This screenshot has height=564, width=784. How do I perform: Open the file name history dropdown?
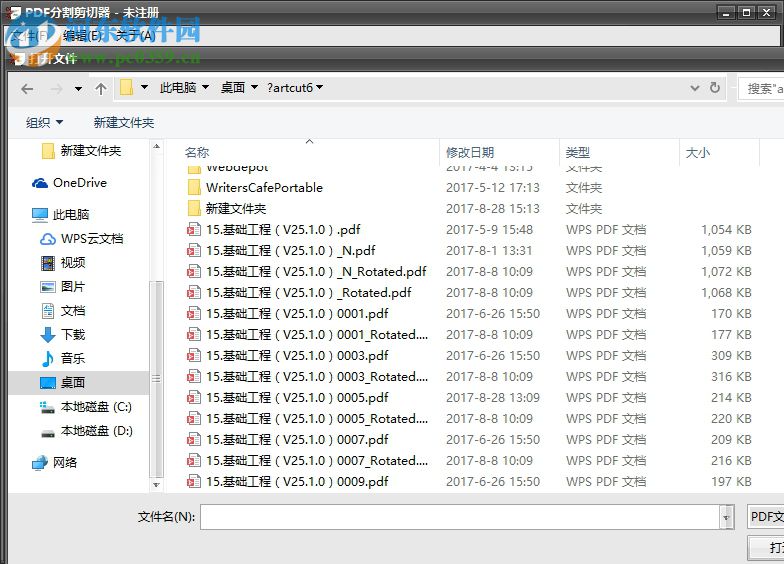pyautogui.click(x=726, y=517)
